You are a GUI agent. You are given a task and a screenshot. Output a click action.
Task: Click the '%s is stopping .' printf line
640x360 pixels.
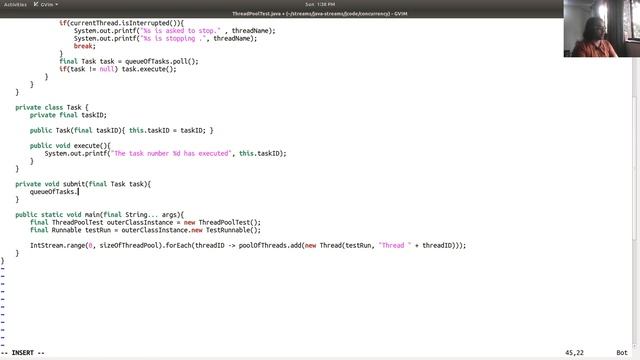(165, 38)
